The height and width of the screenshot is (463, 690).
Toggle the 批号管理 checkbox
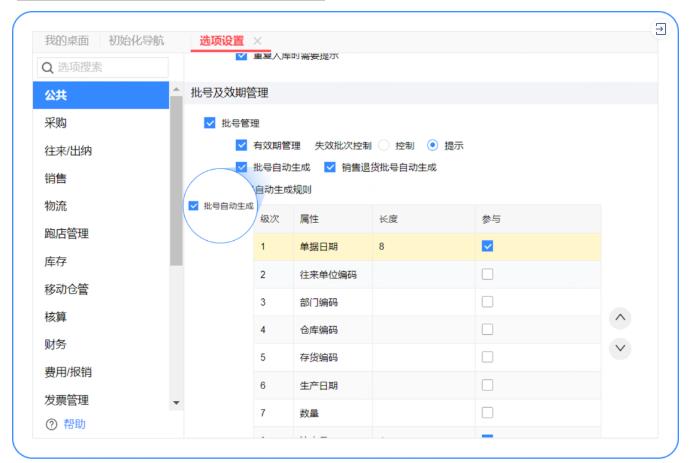[209, 123]
